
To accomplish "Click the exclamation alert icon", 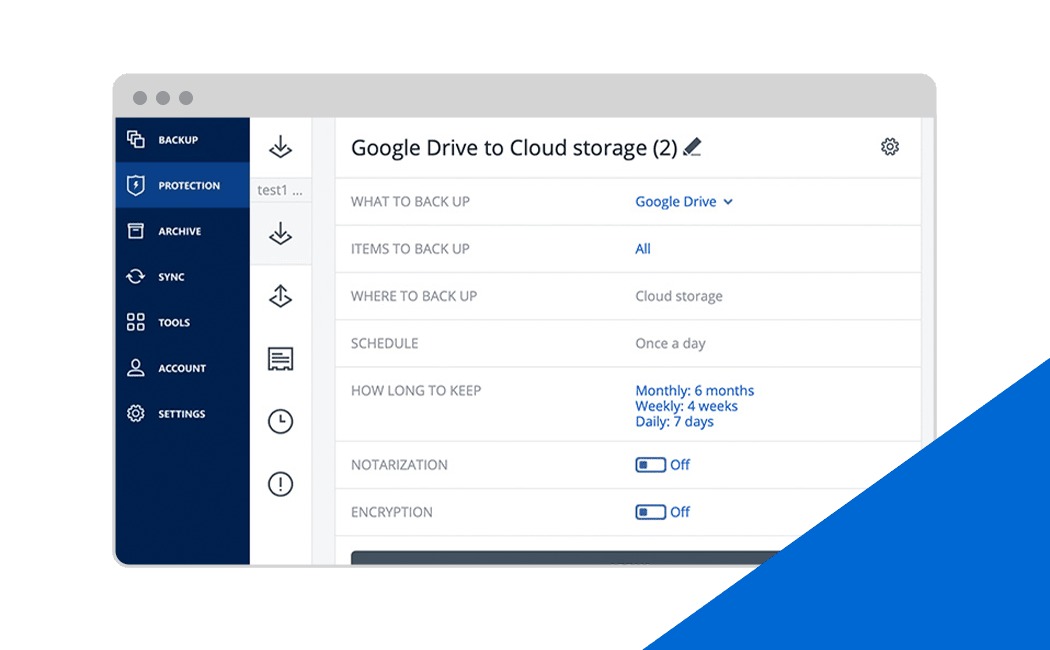I will (281, 484).
